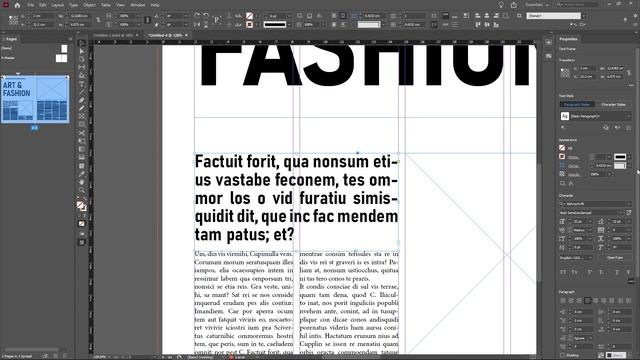Viewport: 640px width, 360px height.
Task: Select the Justify with last line left alignment
Action: click(587, 300)
